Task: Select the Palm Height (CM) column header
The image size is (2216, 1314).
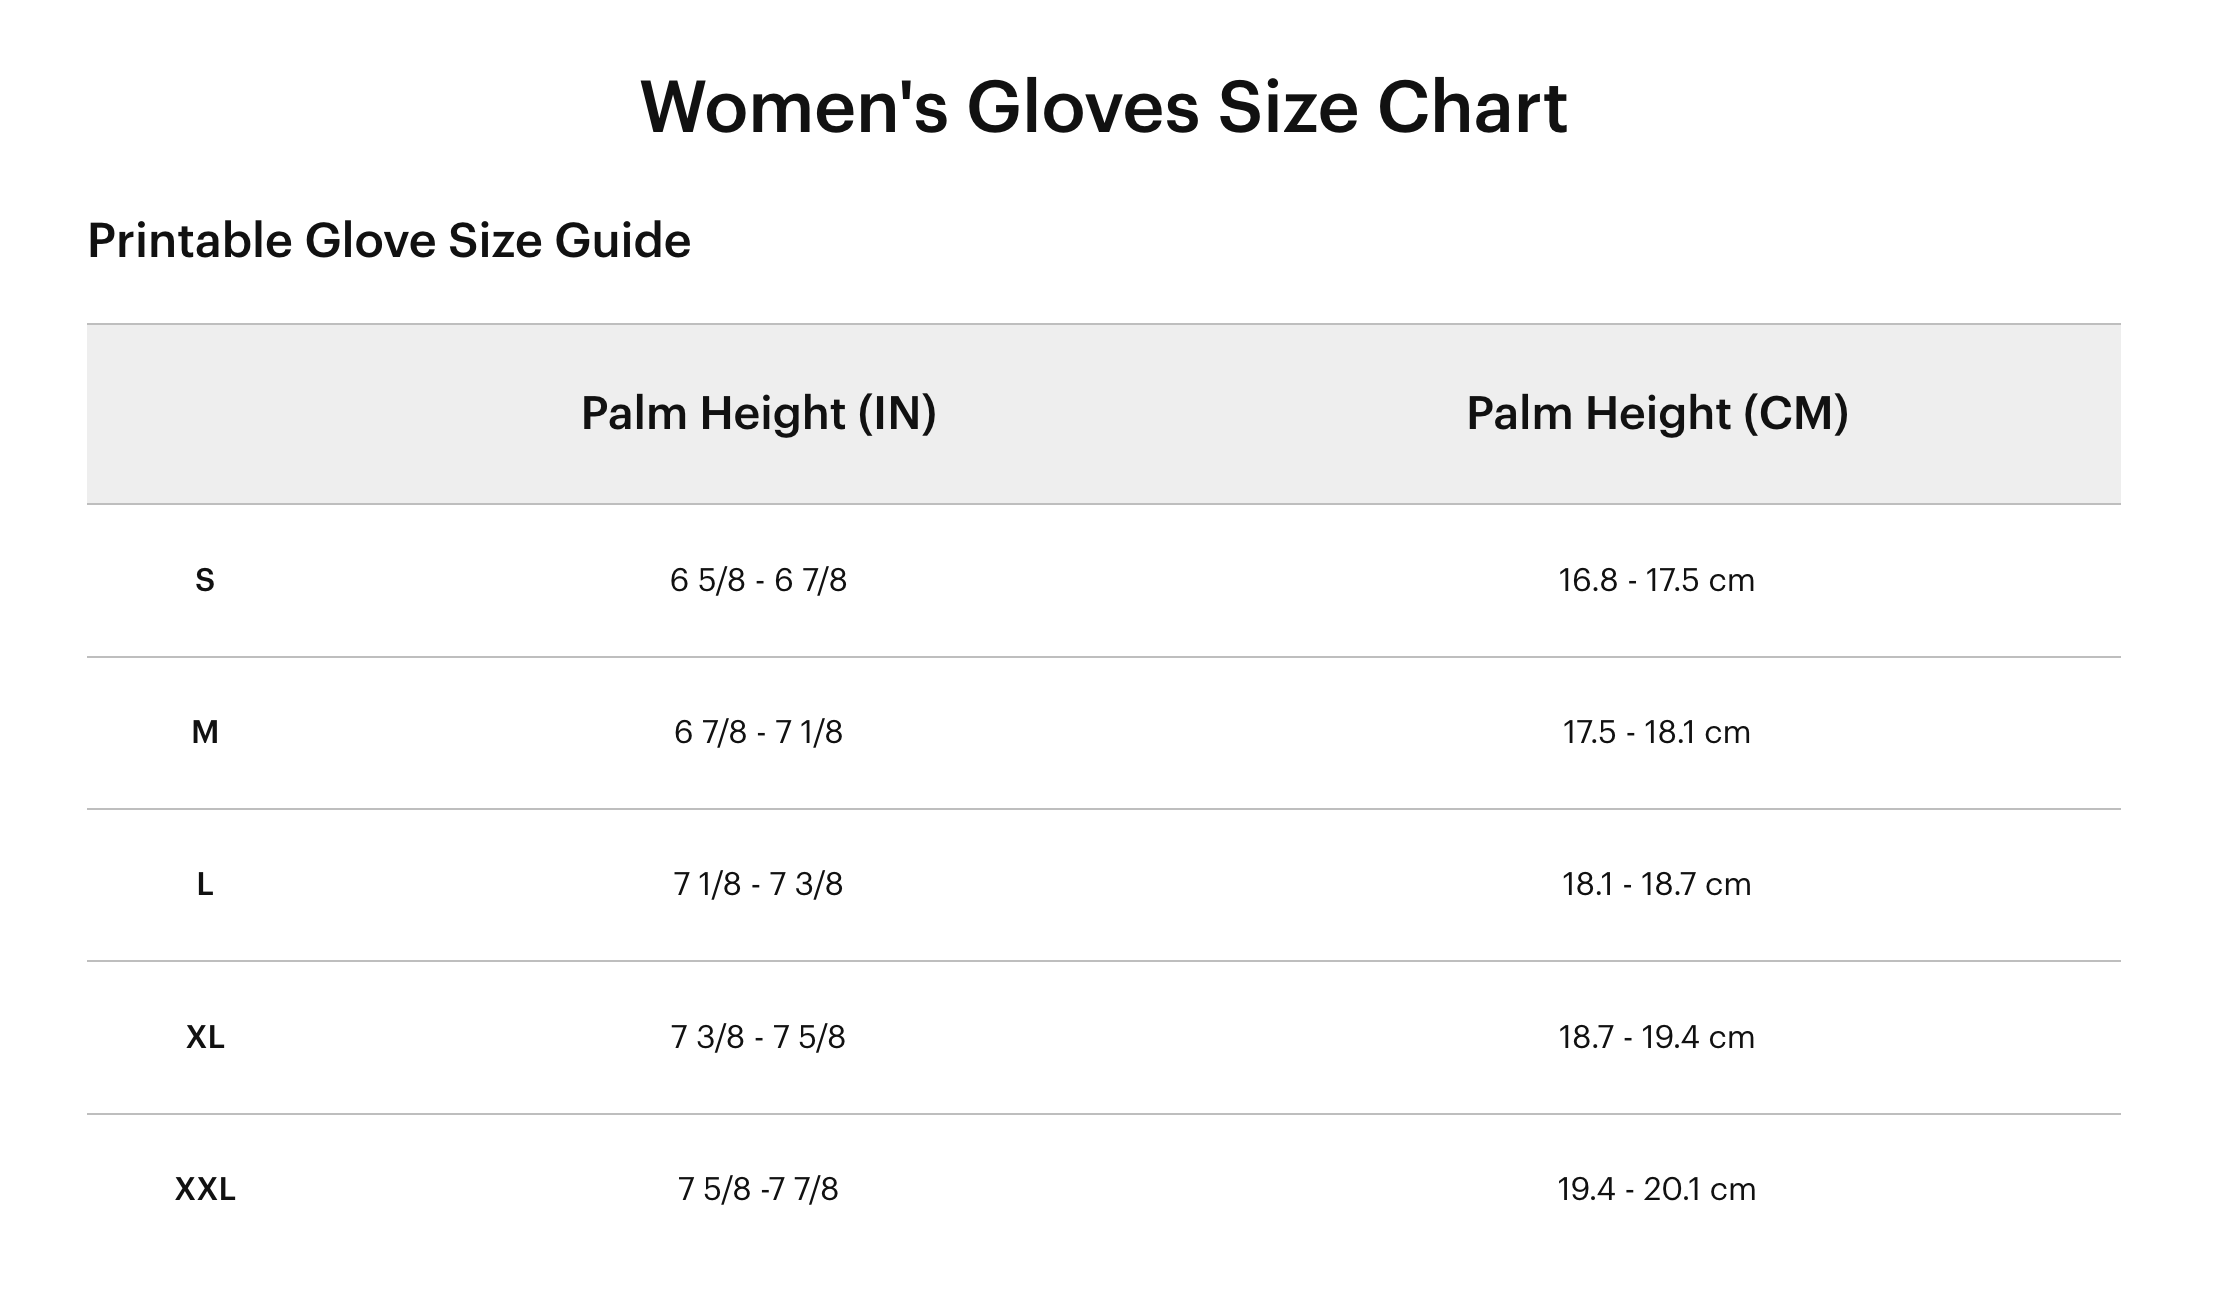Action: (1657, 413)
